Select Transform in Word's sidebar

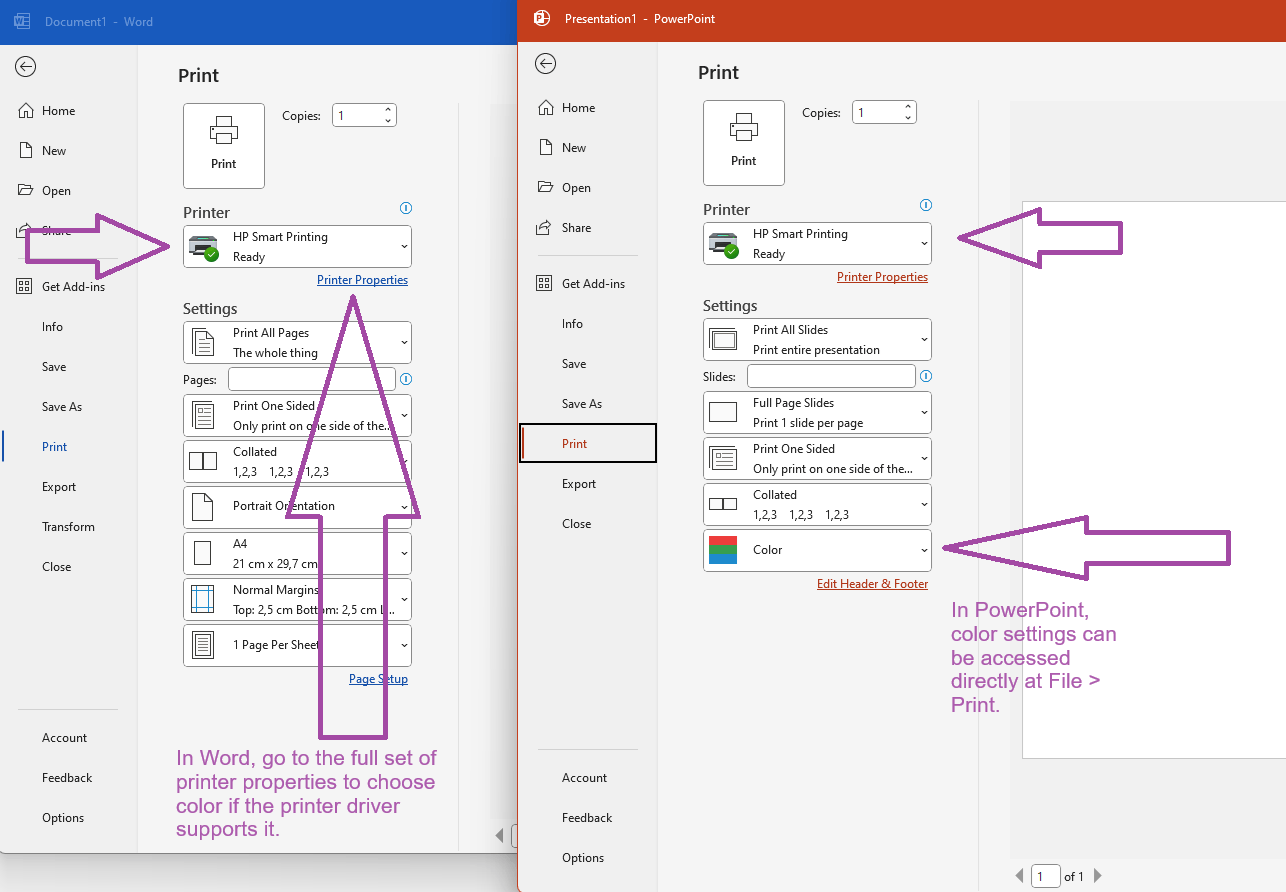(69, 527)
